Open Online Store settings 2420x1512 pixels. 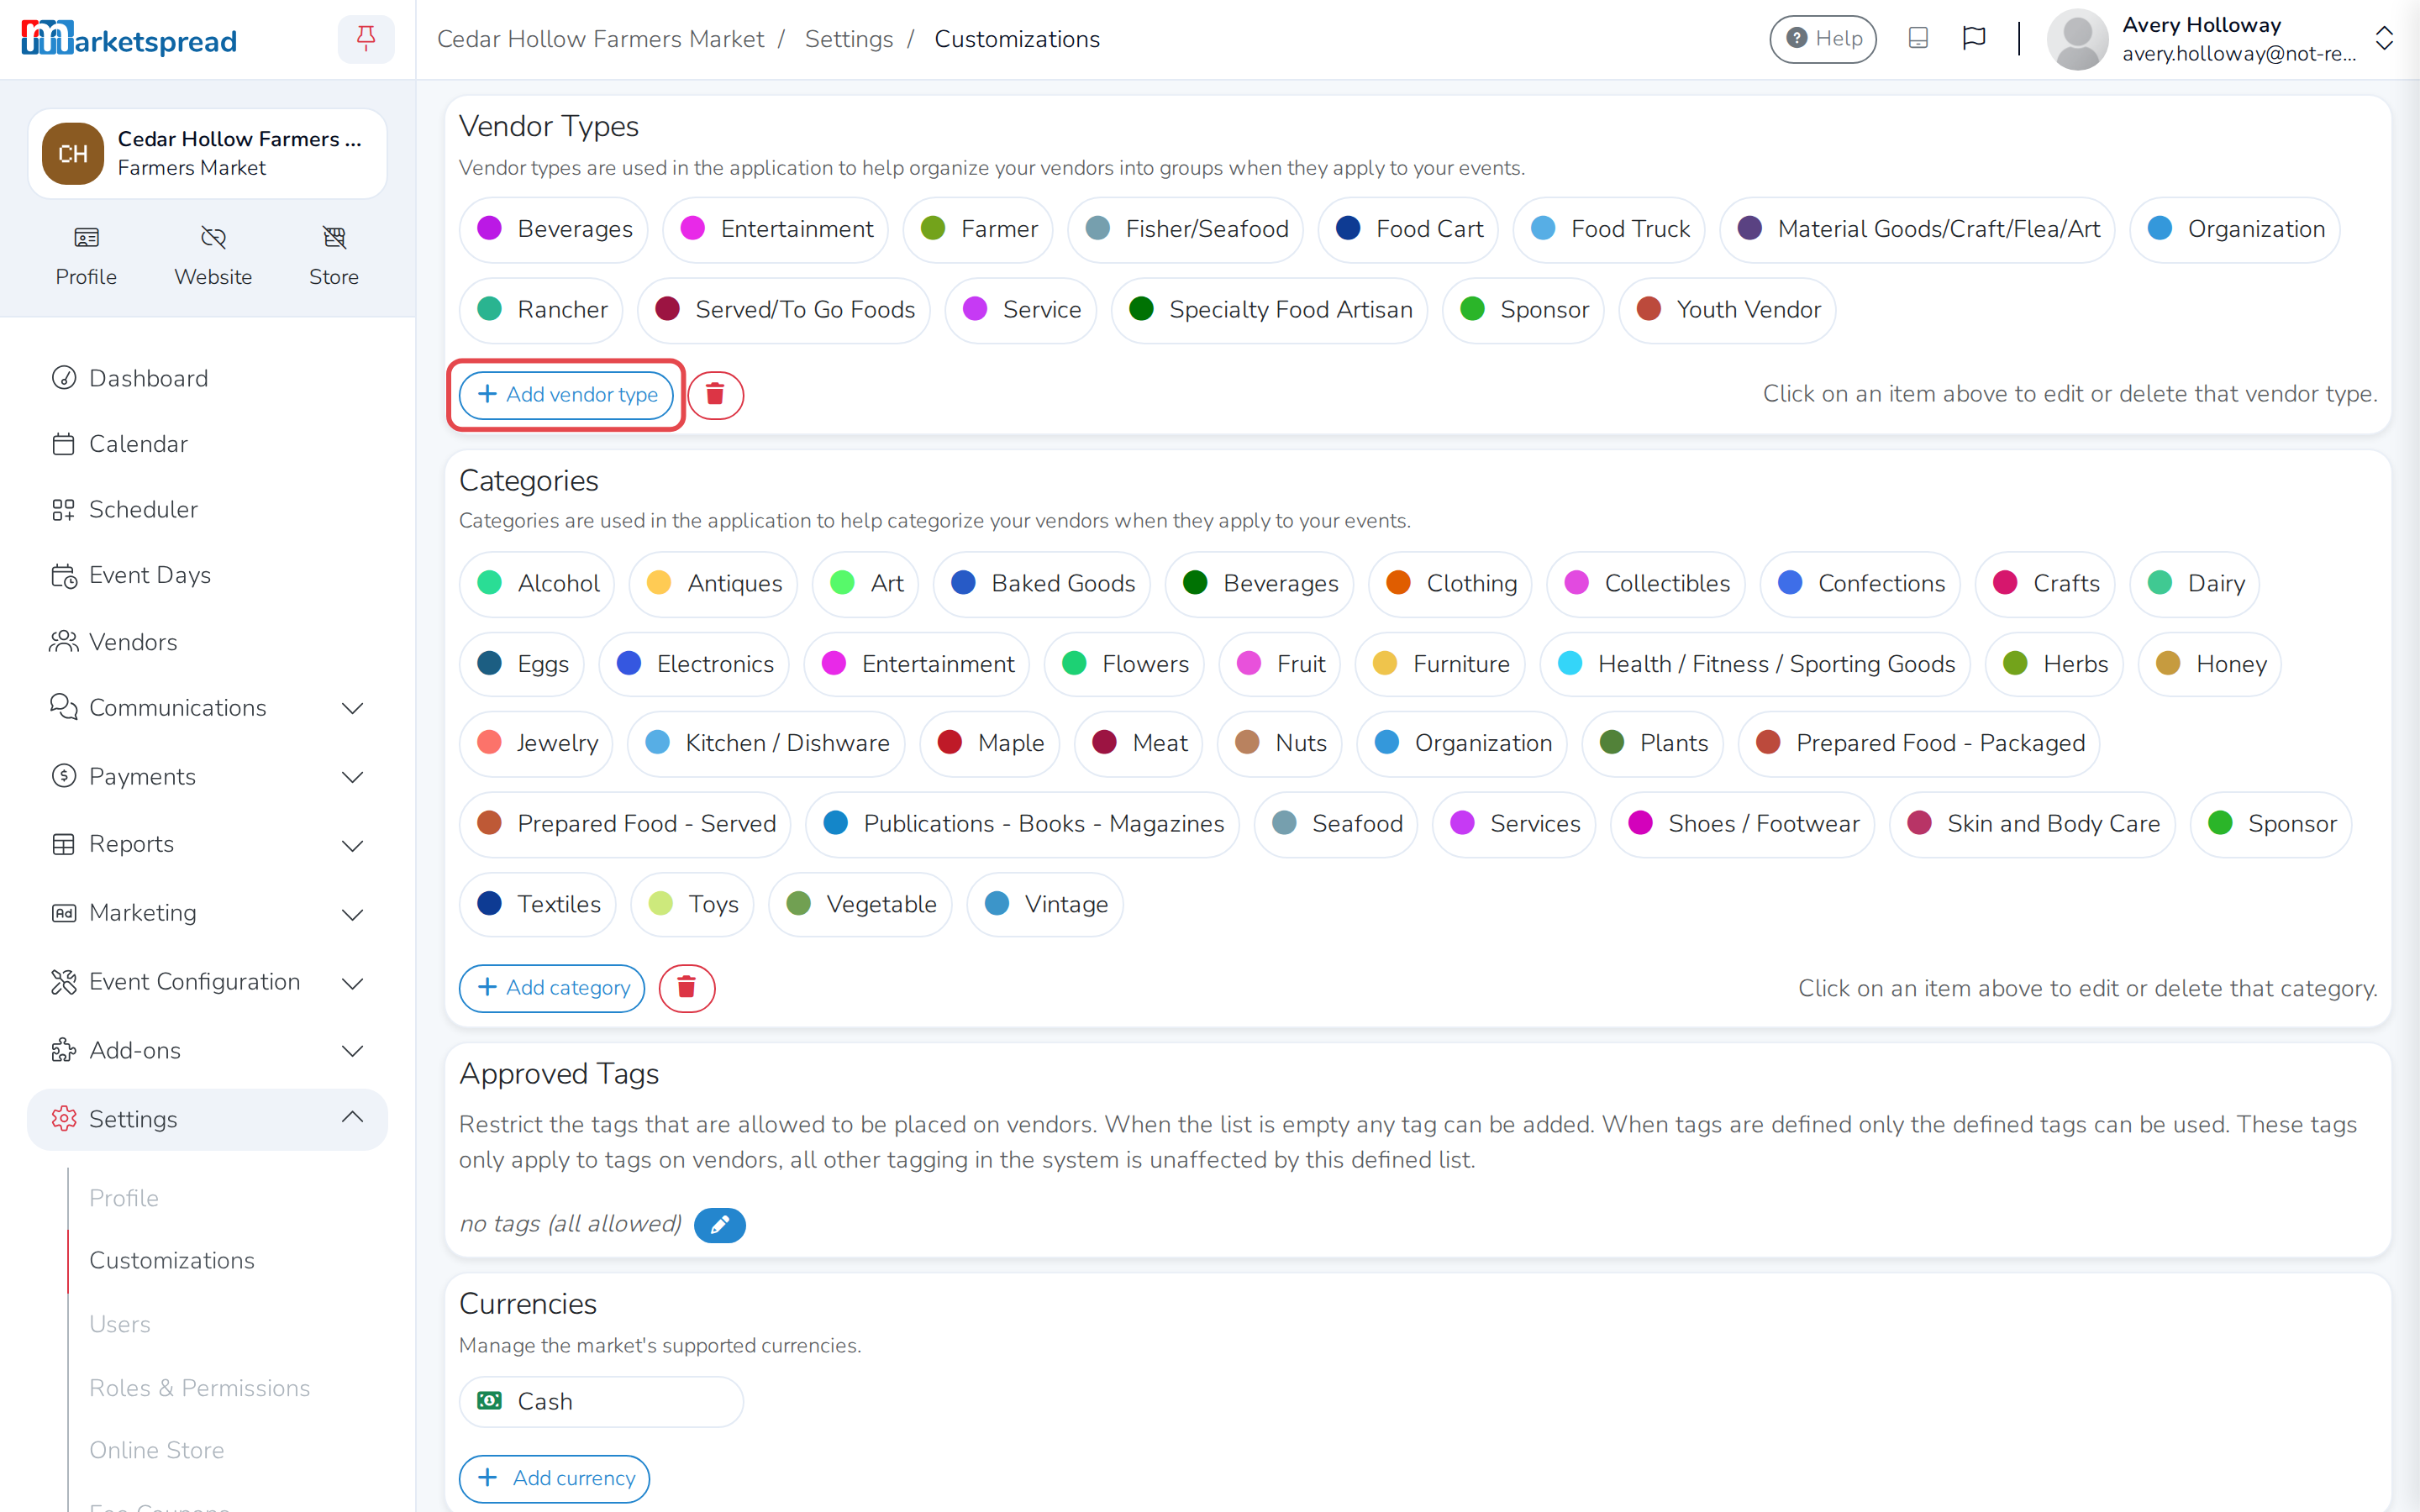pyautogui.click(x=157, y=1450)
